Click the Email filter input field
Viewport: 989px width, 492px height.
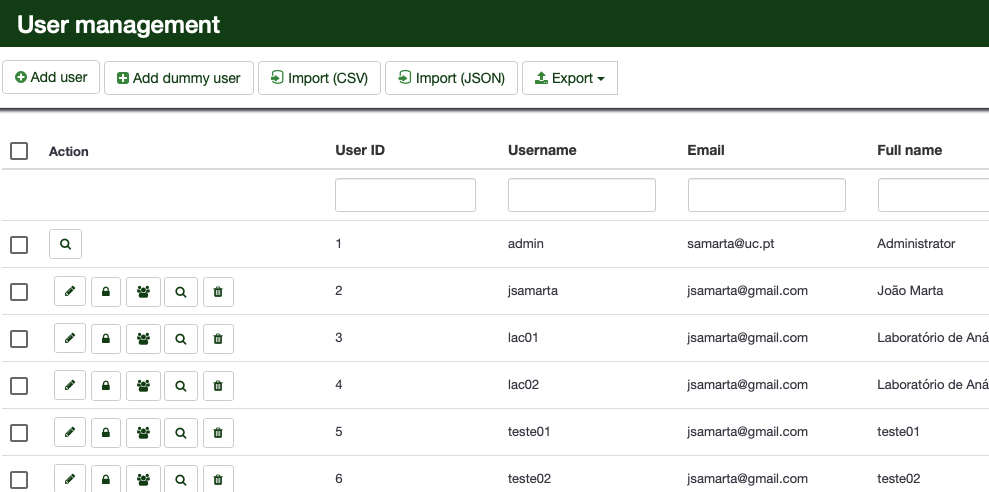[x=766, y=195]
